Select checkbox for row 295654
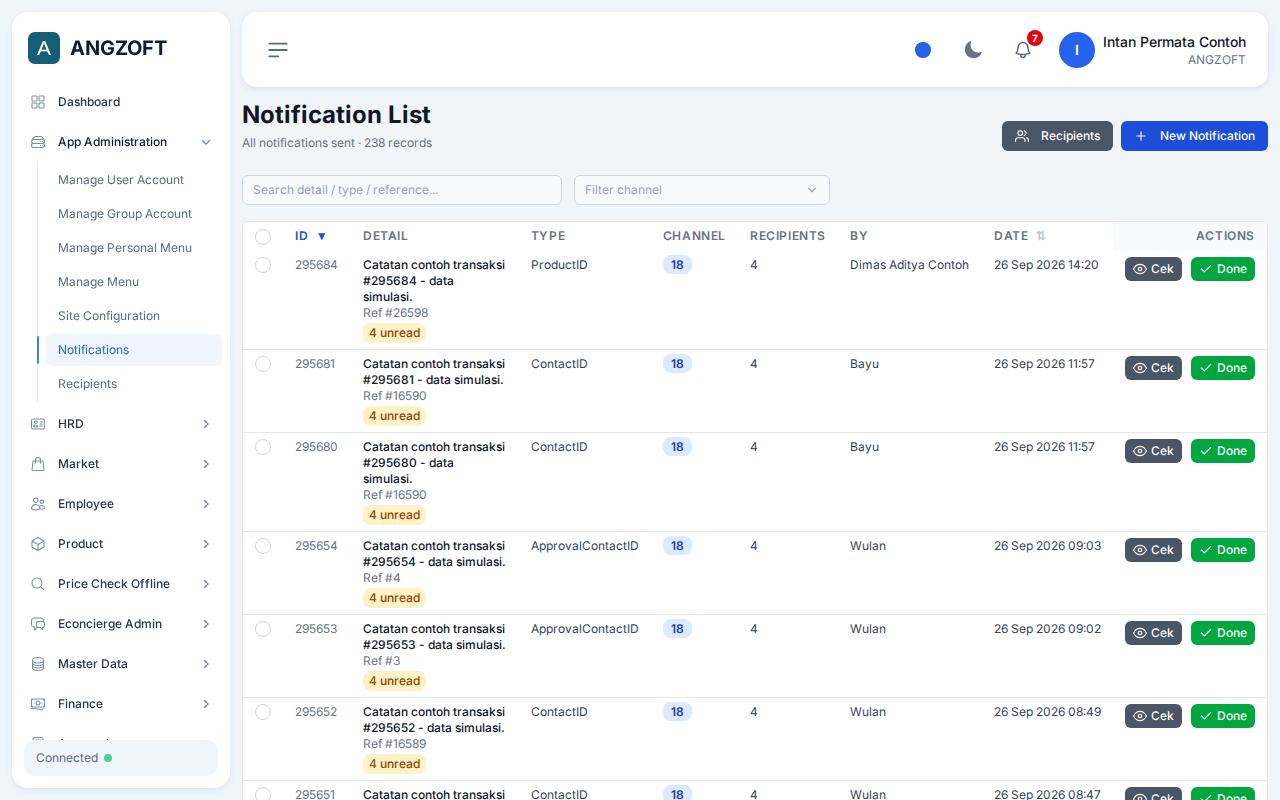Image resolution: width=1280 pixels, height=800 pixels. click(263, 546)
